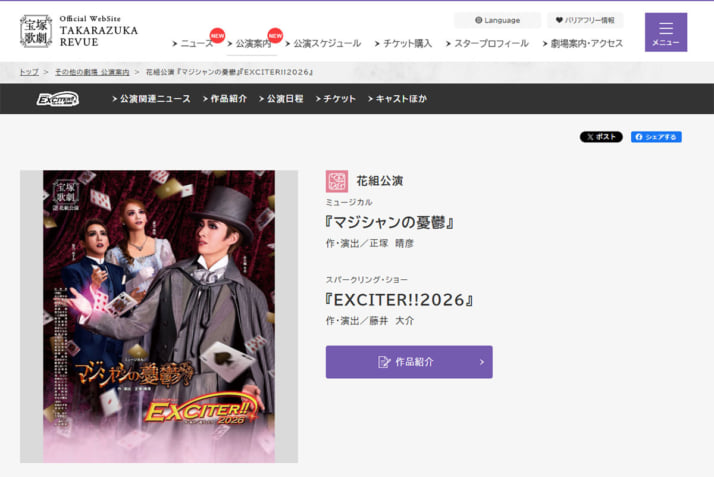Open 劇場案内・アクセス in the top navigation
Image resolution: width=714 pixels, height=477 pixels.
click(x=583, y=43)
